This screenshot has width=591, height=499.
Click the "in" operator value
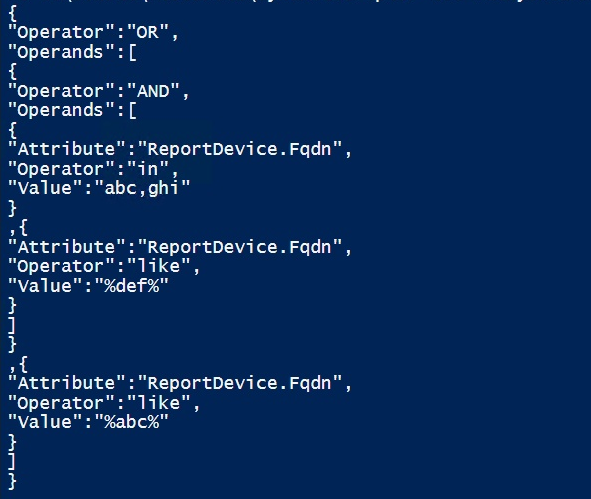(x=147, y=169)
